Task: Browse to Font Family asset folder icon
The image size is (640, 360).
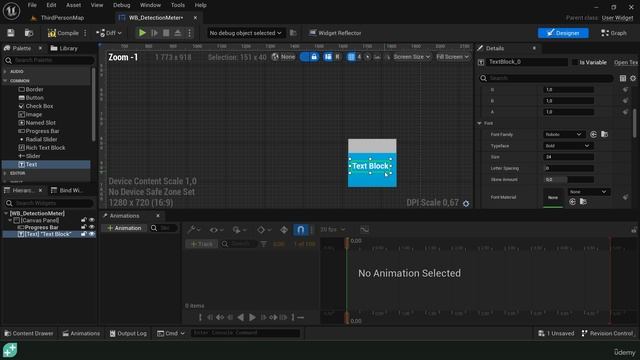Action: tap(604, 134)
